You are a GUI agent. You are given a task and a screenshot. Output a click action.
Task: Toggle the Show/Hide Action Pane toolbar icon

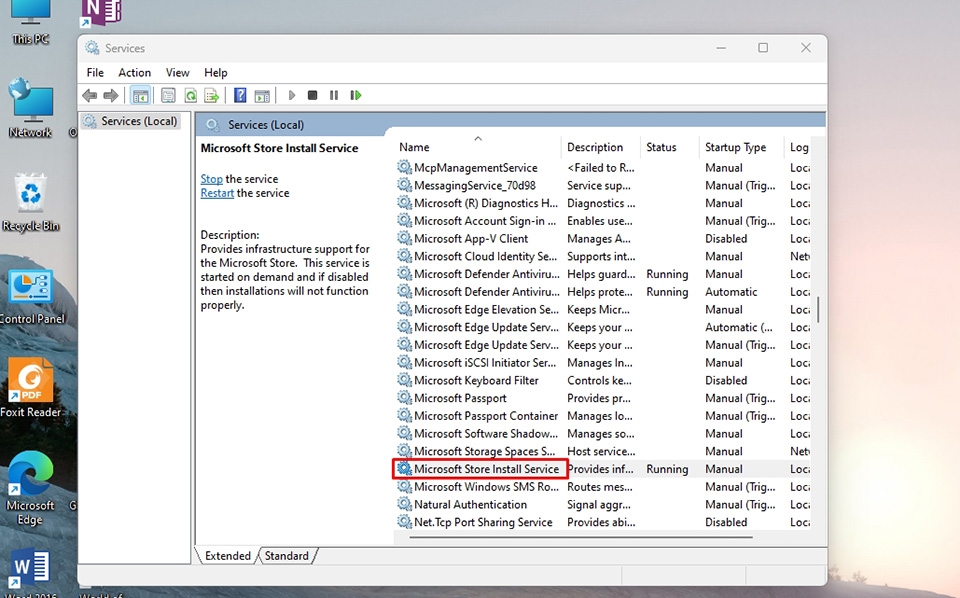pos(262,95)
